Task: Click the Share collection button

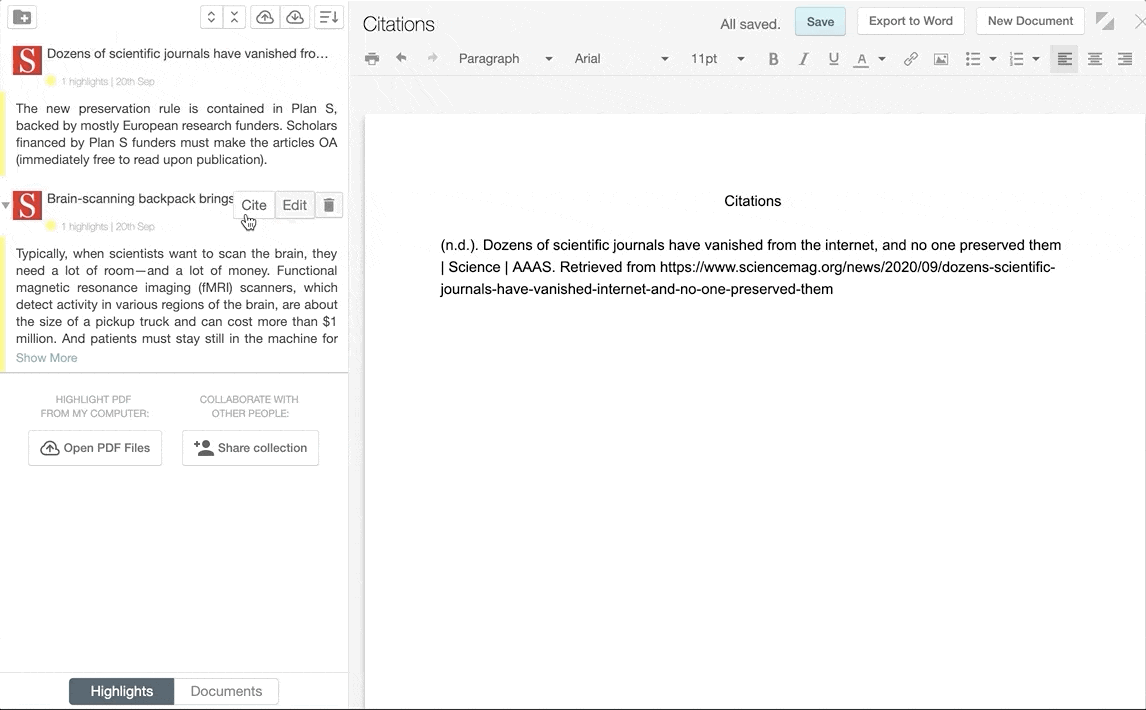Action: click(250, 447)
